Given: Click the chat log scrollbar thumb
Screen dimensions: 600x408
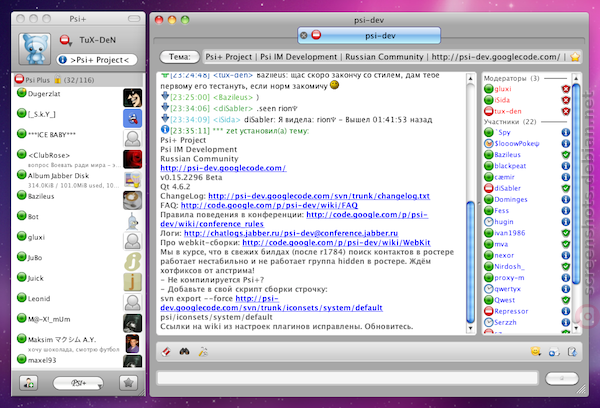Looking at the screenshot, I should pyautogui.click(x=471, y=262).
